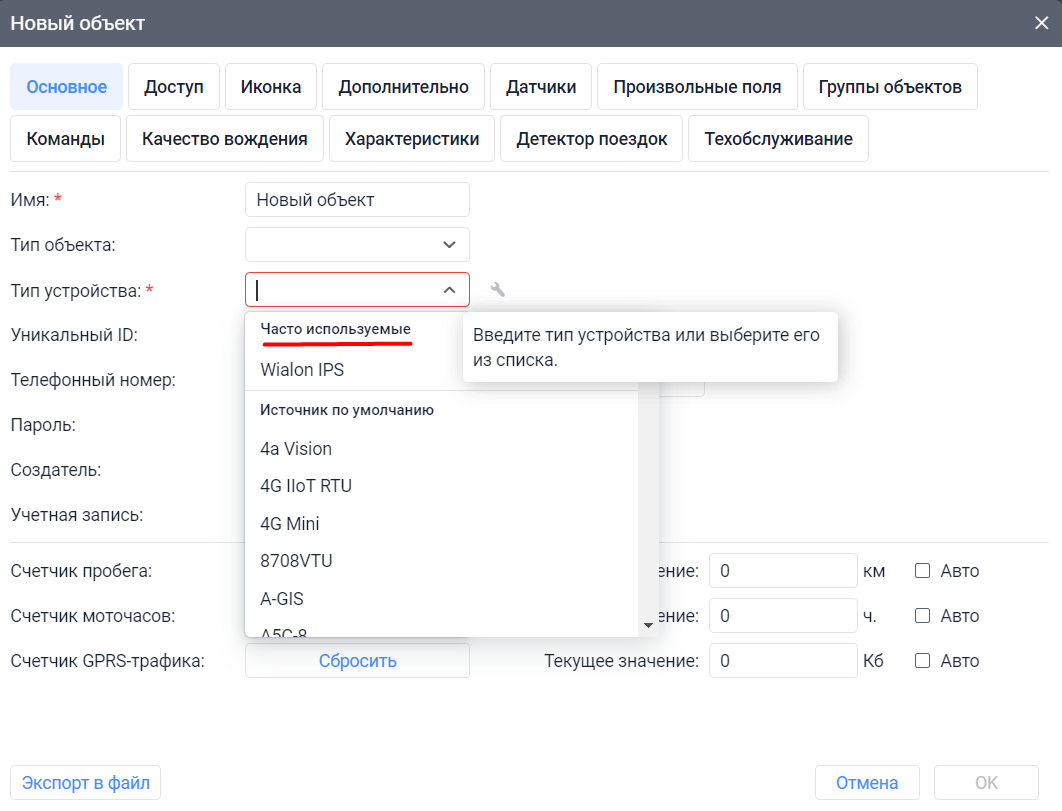This screenshot has height=811, width=1062.
Task: Open the Иконка tab
Action: [x=270, y=86]
